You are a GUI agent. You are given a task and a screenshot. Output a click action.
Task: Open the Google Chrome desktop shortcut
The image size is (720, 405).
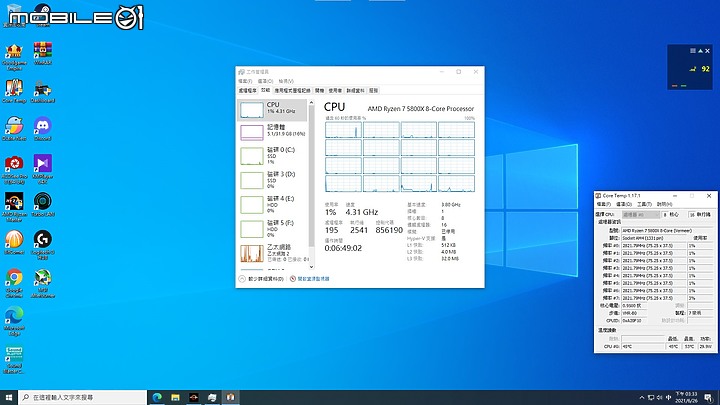coord(14,283)
